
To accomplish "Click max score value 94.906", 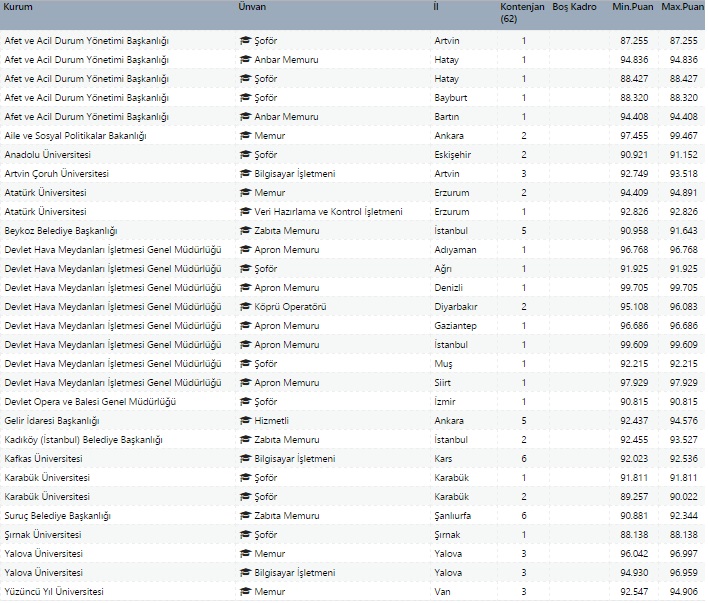I will (x=684, y=592).
